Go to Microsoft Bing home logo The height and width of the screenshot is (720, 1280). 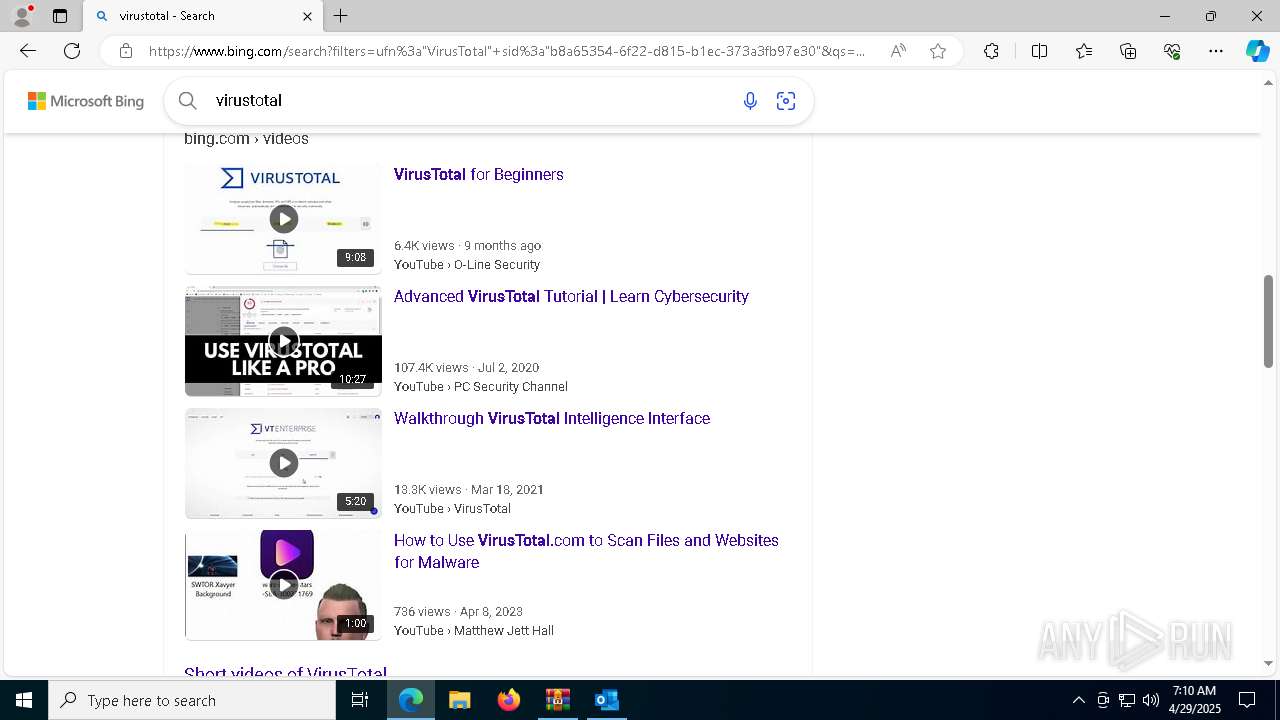point(86,101)
